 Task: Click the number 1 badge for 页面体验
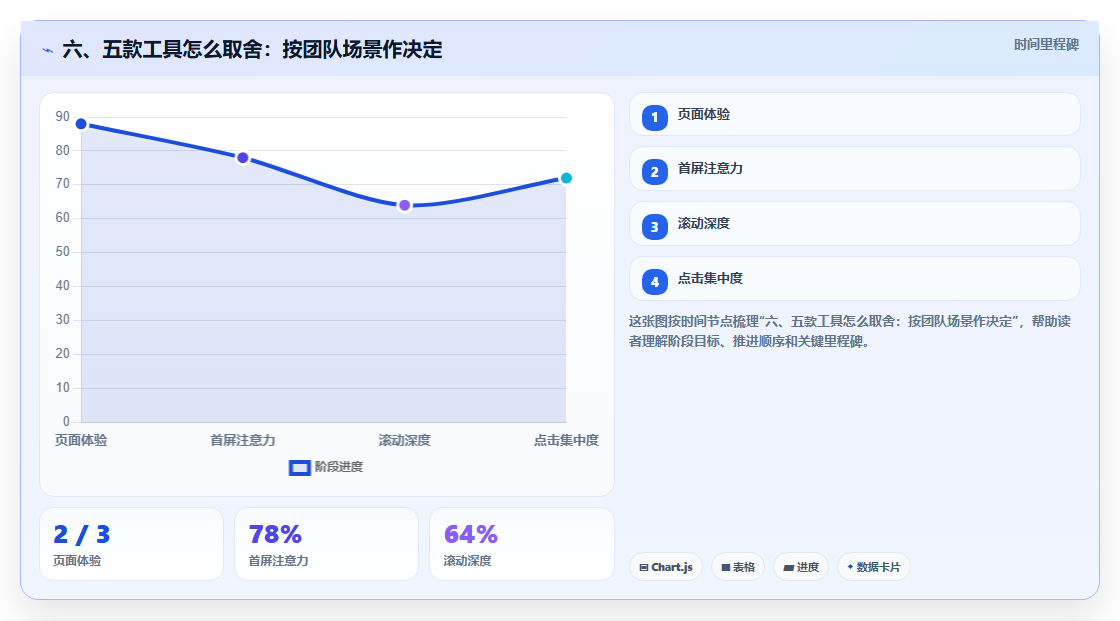tap(654, 117)
